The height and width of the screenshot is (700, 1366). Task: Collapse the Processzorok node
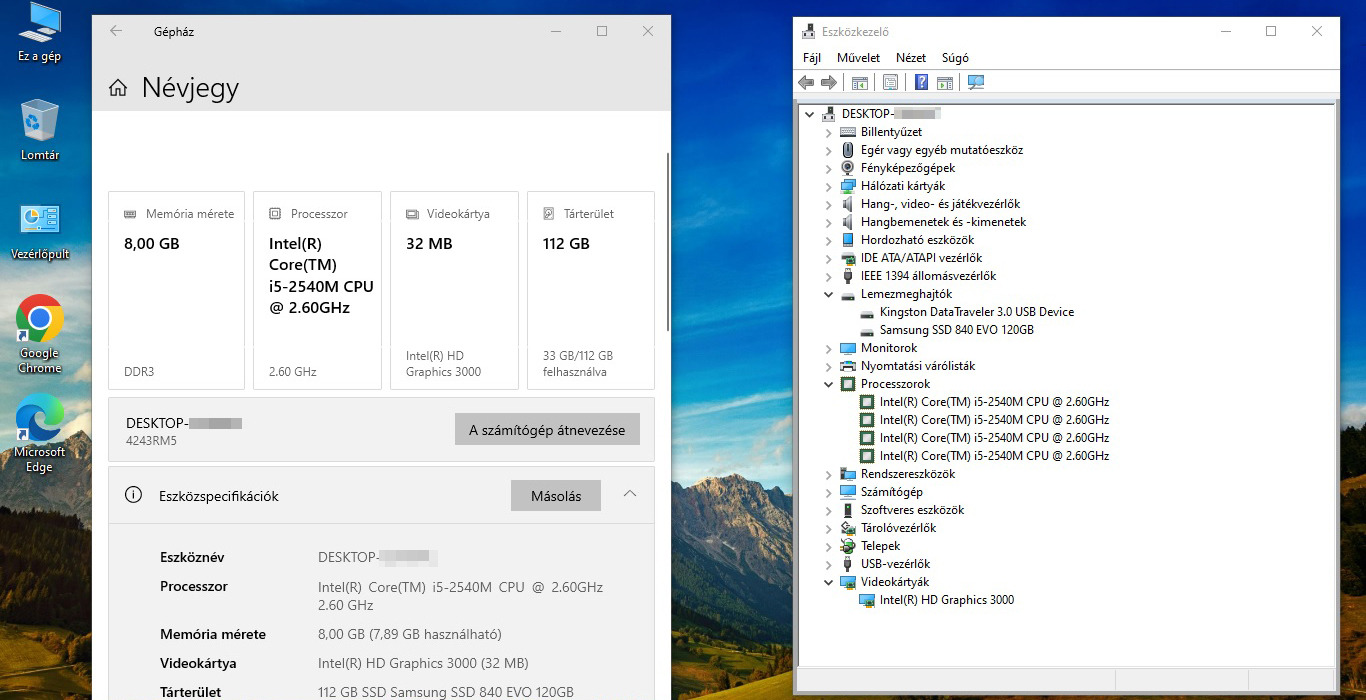point(828,384)
